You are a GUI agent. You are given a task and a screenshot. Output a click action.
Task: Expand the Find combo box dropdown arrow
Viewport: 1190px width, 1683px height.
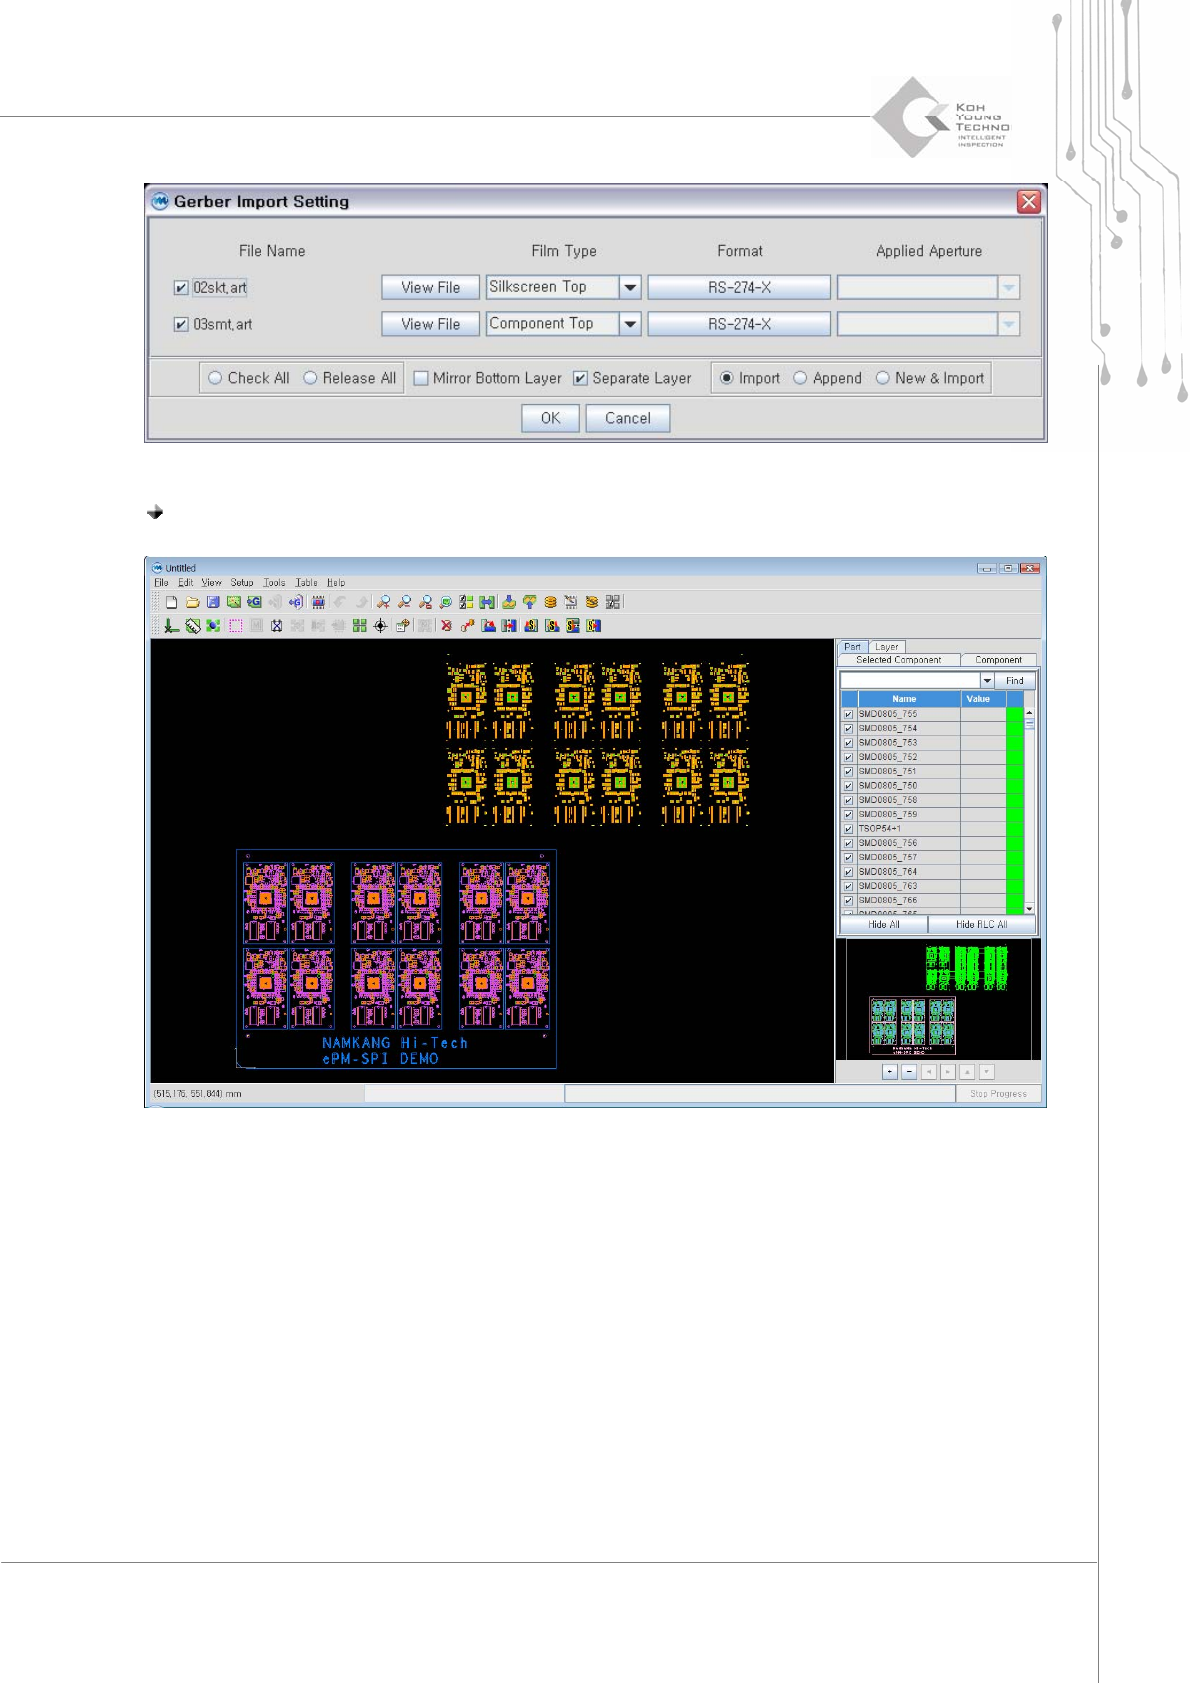[x=987, y=681]
